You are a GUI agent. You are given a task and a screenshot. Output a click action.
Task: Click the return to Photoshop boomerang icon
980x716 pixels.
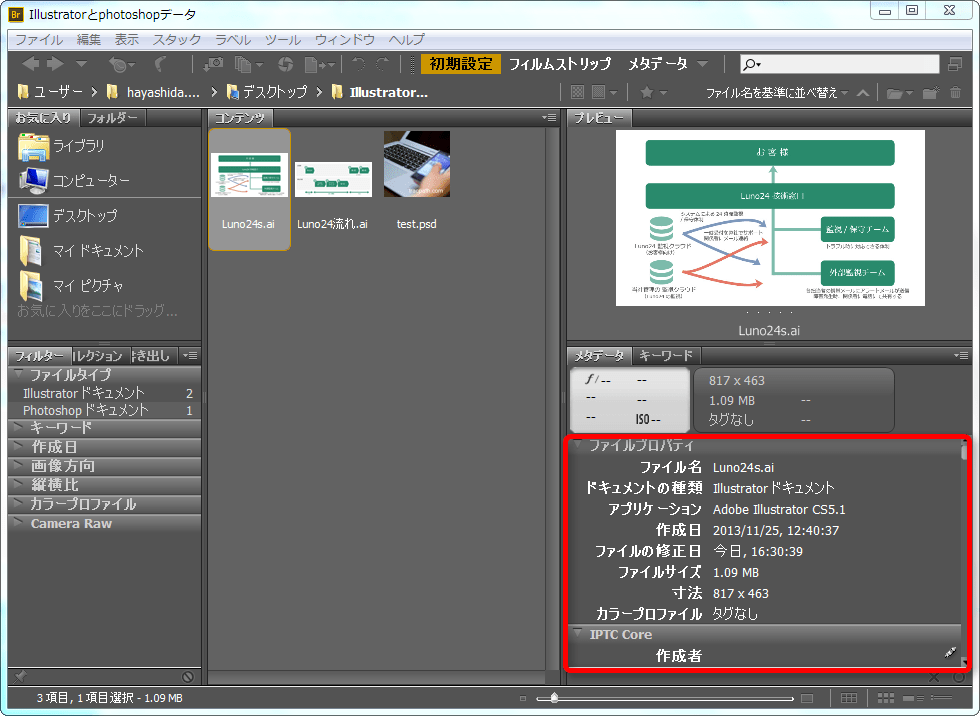click(x=161, y=64)
